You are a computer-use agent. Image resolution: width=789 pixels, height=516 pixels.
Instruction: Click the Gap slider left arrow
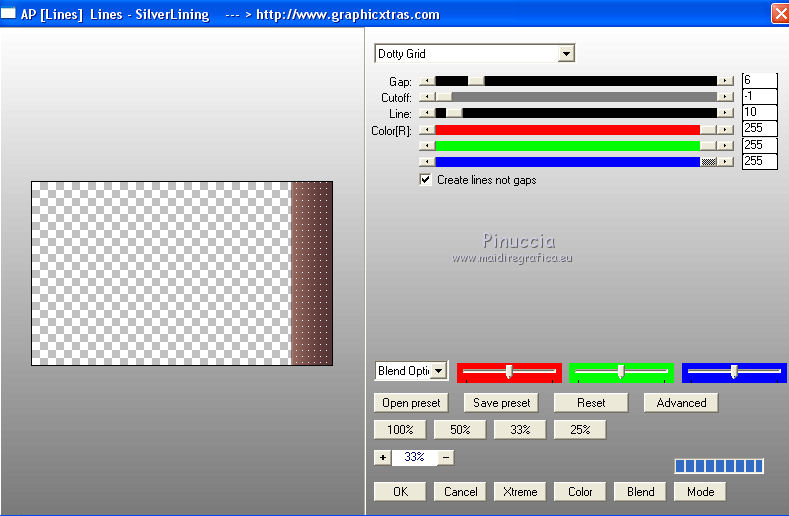tap(427, 81)
